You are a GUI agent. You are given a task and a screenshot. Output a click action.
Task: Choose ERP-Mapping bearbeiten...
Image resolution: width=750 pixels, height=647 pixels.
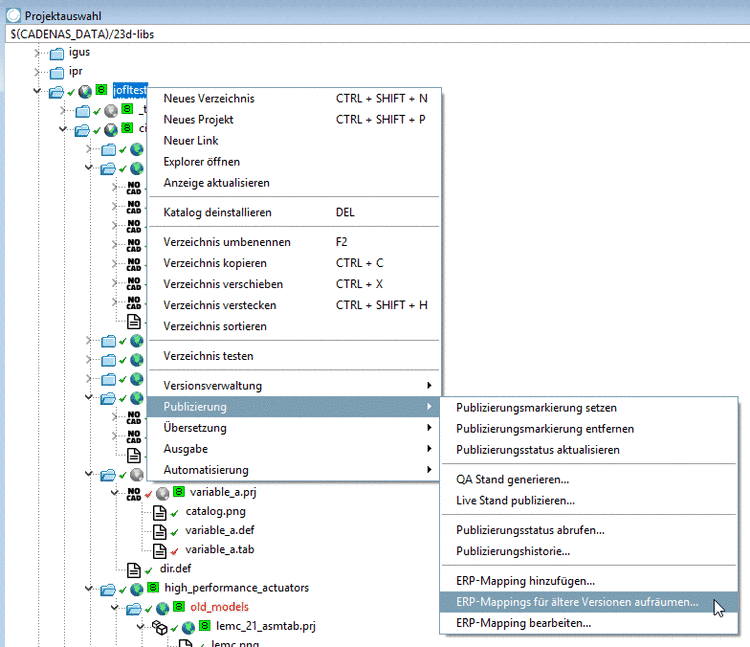pyautogui.click(x=589, y=623)
